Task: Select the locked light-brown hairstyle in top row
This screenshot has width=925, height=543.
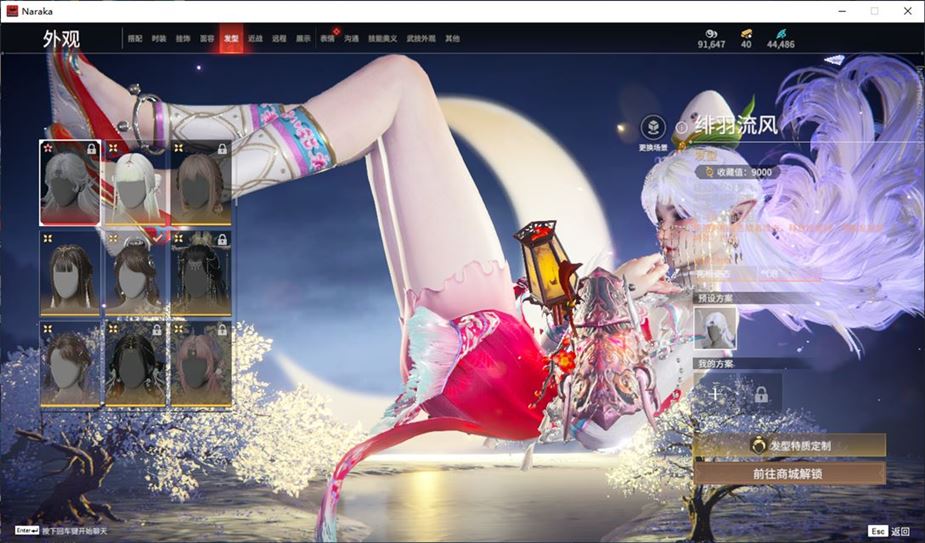Action: click(x=201, y=183)
